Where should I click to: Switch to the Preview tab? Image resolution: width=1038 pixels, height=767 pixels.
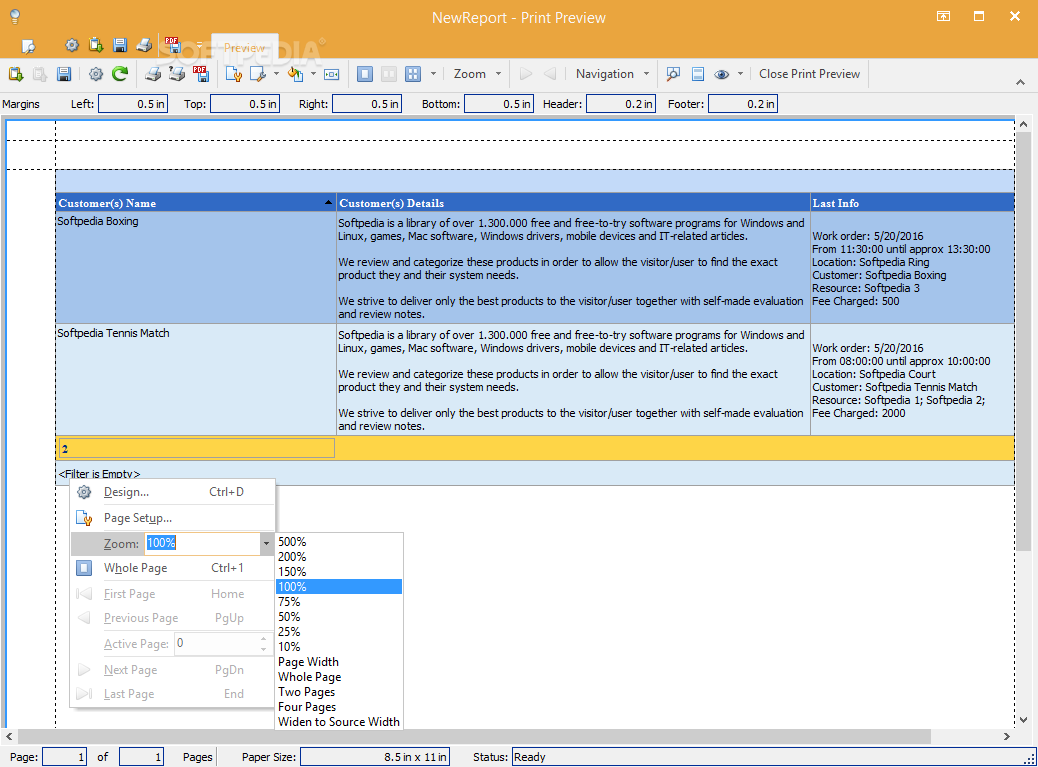pos(244,48)
